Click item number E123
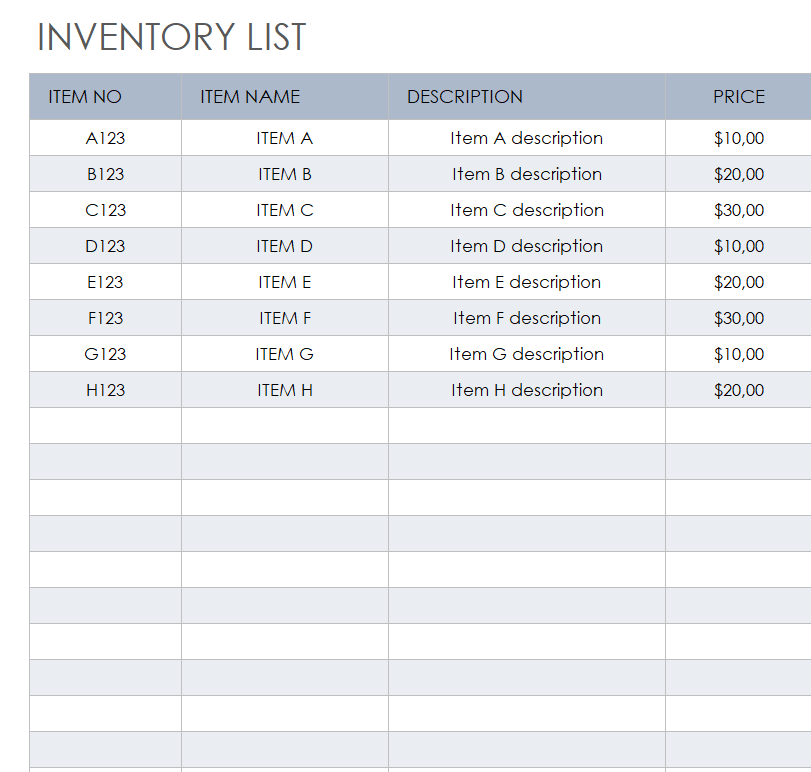Viewport: 811px width, 772px height. click(105, 282)
